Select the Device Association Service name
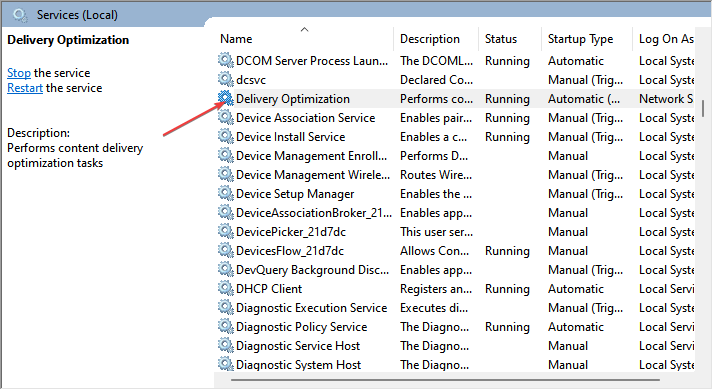713x390 pixels. pyautogui.click(x=306, y=118)
